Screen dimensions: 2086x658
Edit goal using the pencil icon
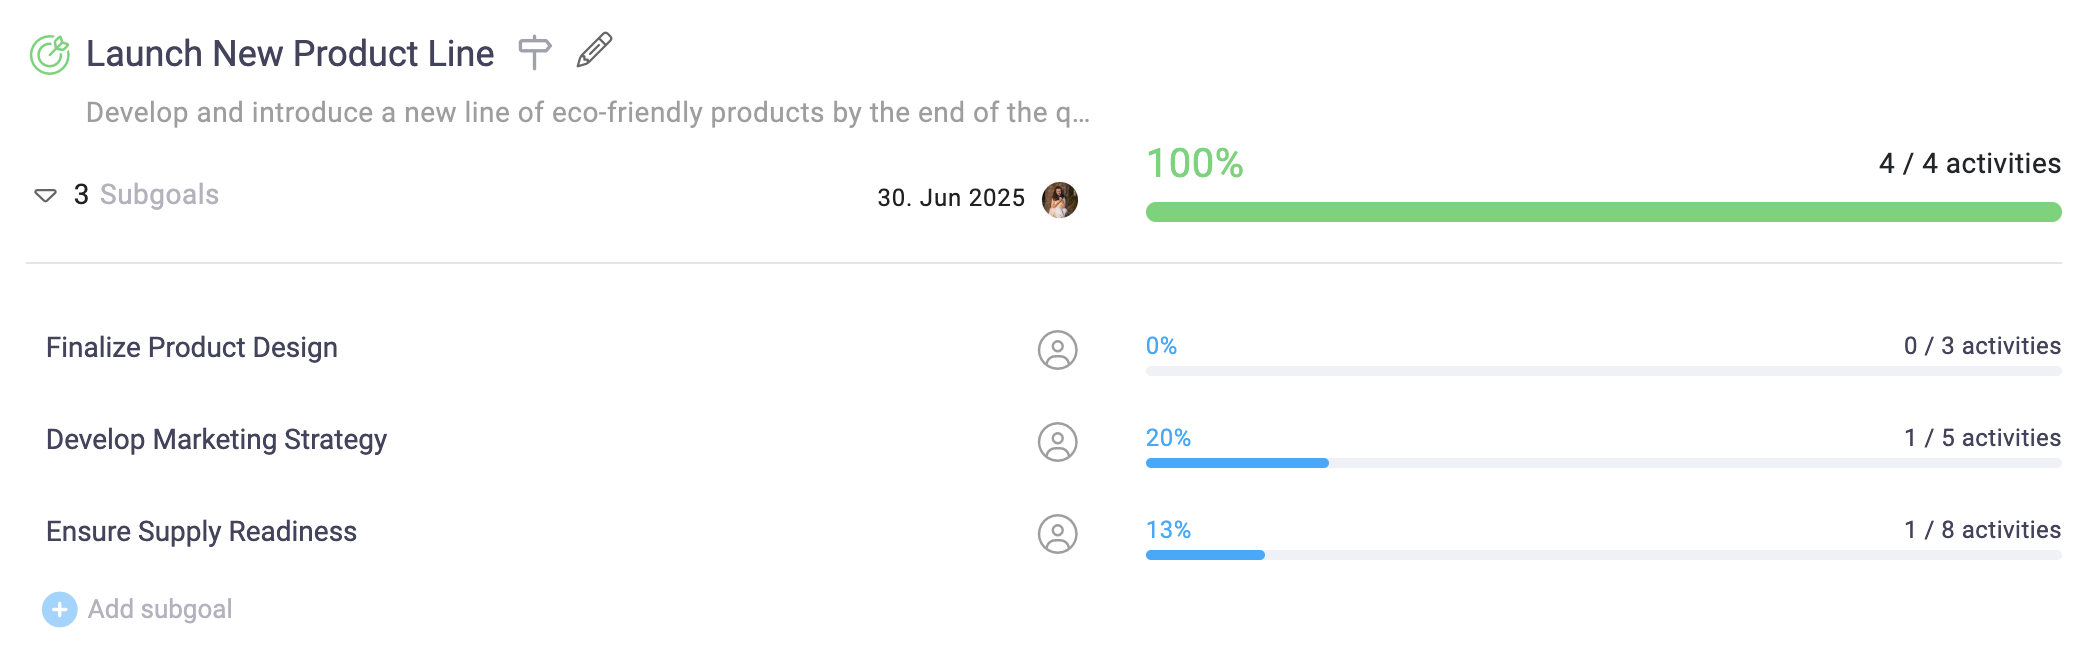(594, 50)
